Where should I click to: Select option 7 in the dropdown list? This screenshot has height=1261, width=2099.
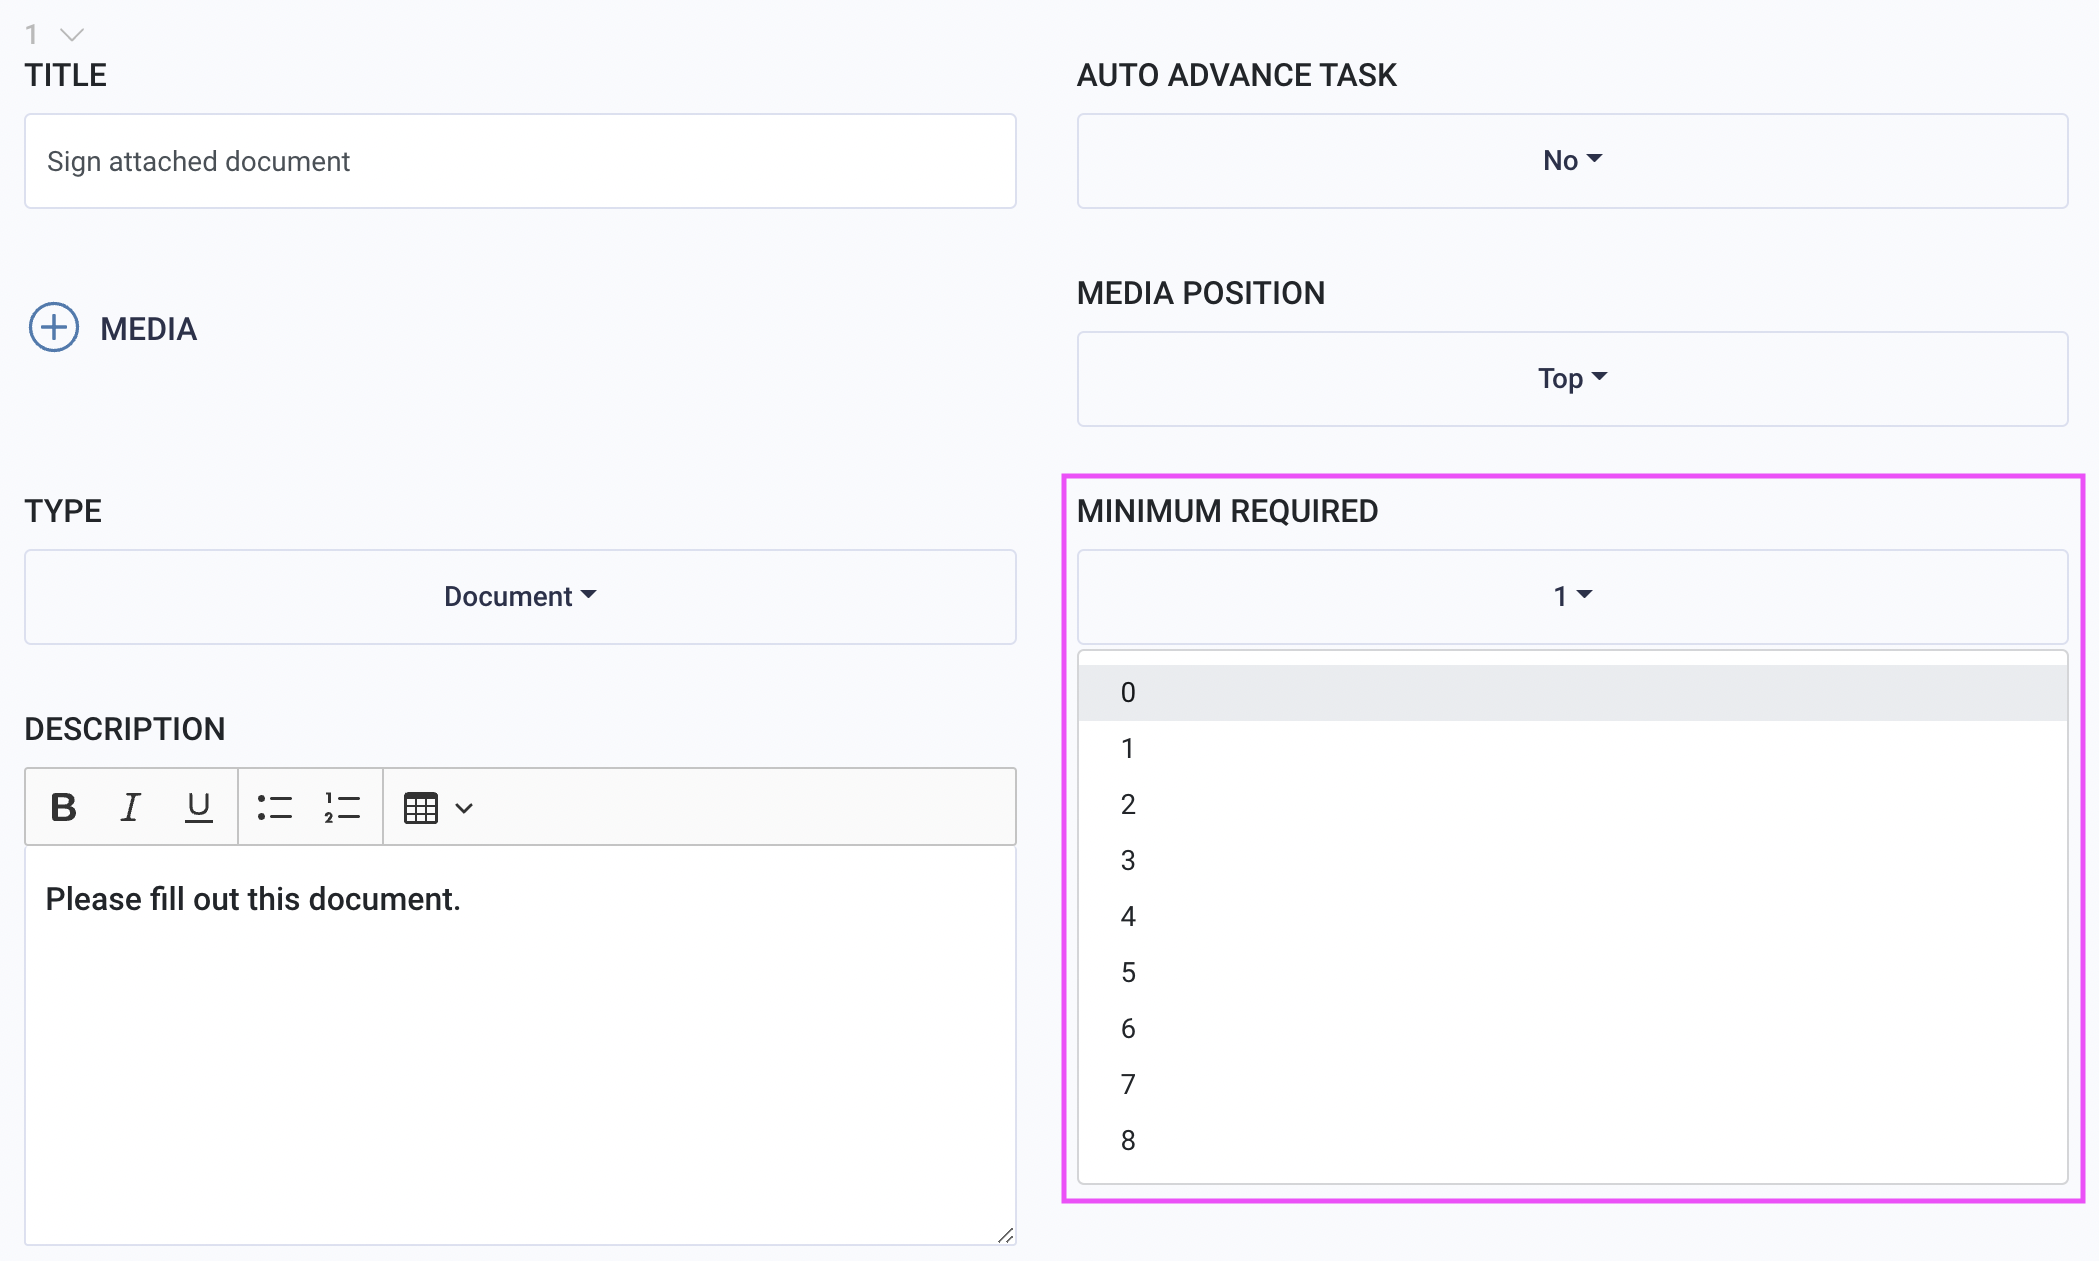1572,1085
